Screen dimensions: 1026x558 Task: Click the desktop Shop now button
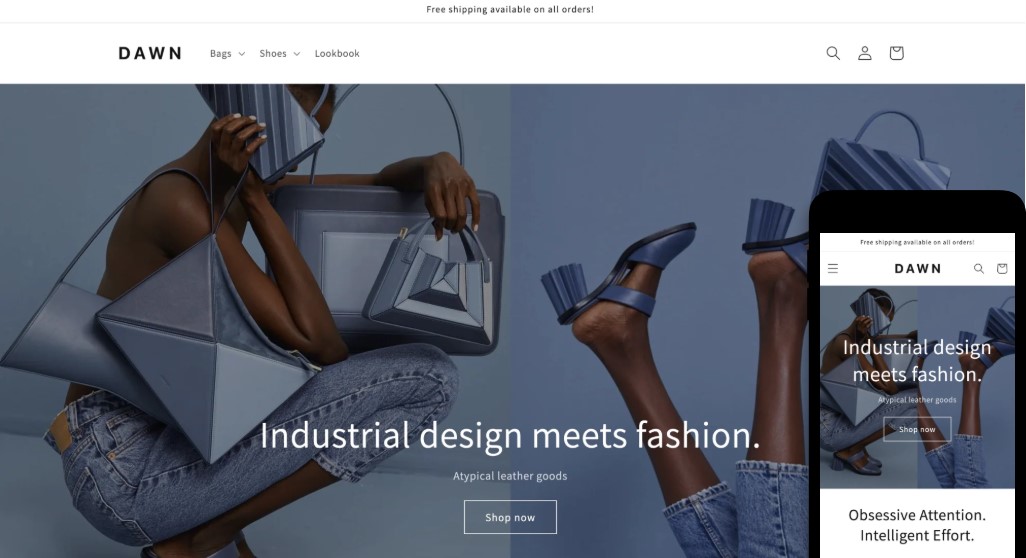[x=510, y=517]
